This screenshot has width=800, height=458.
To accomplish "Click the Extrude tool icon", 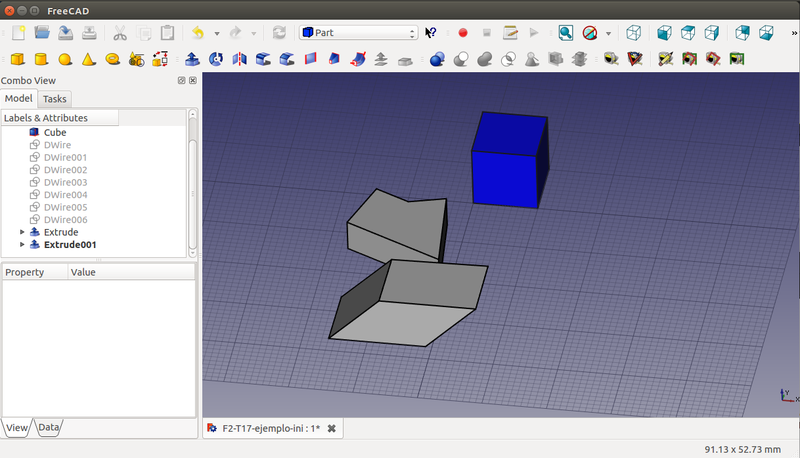I will pos(192,60).
